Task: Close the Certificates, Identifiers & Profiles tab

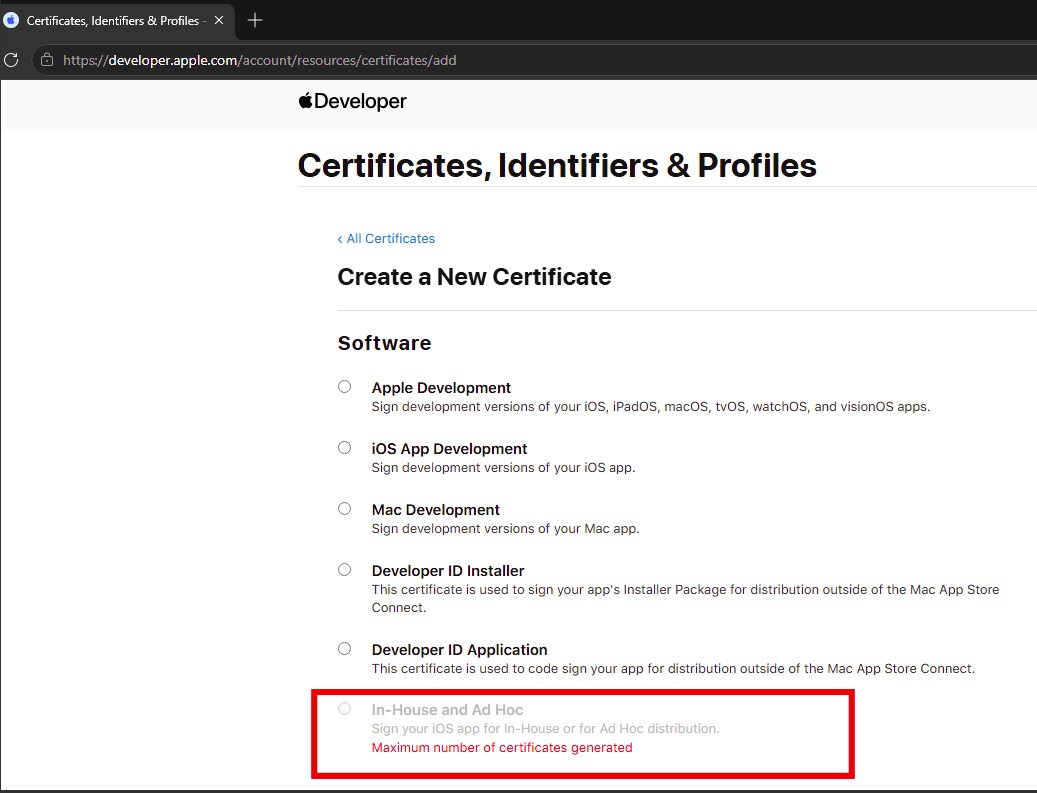Action: (219, 21)
